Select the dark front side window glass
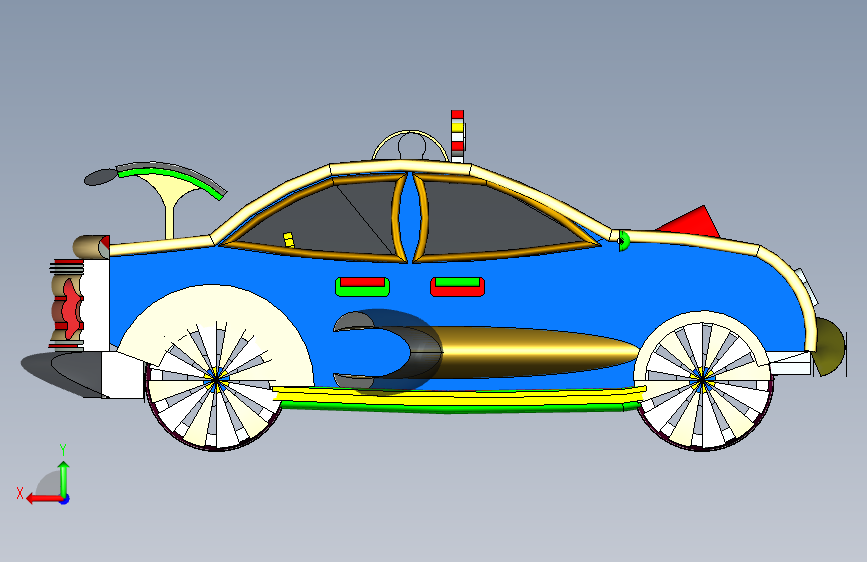The width and height of the screenshot is (867, 562). pos(498,218)
